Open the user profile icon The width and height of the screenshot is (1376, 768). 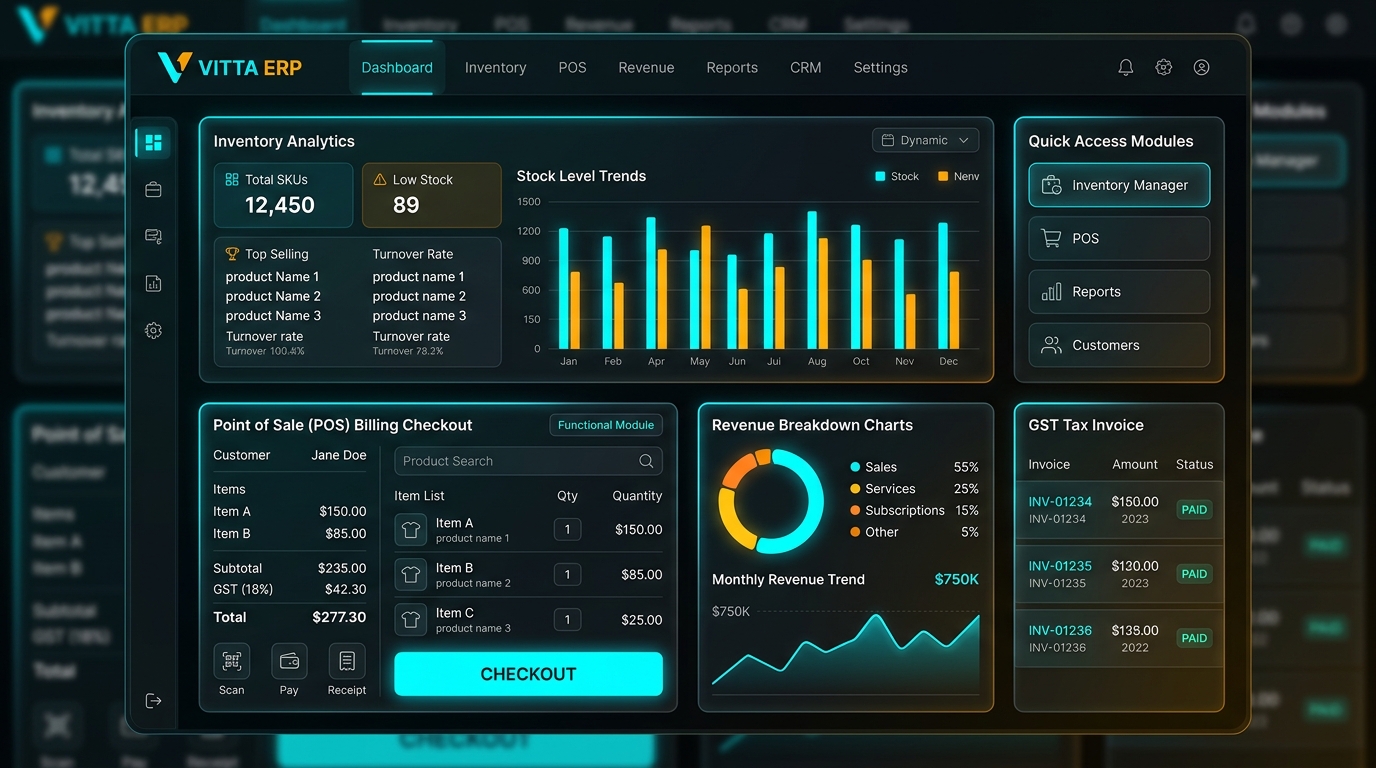point(1202,67)
